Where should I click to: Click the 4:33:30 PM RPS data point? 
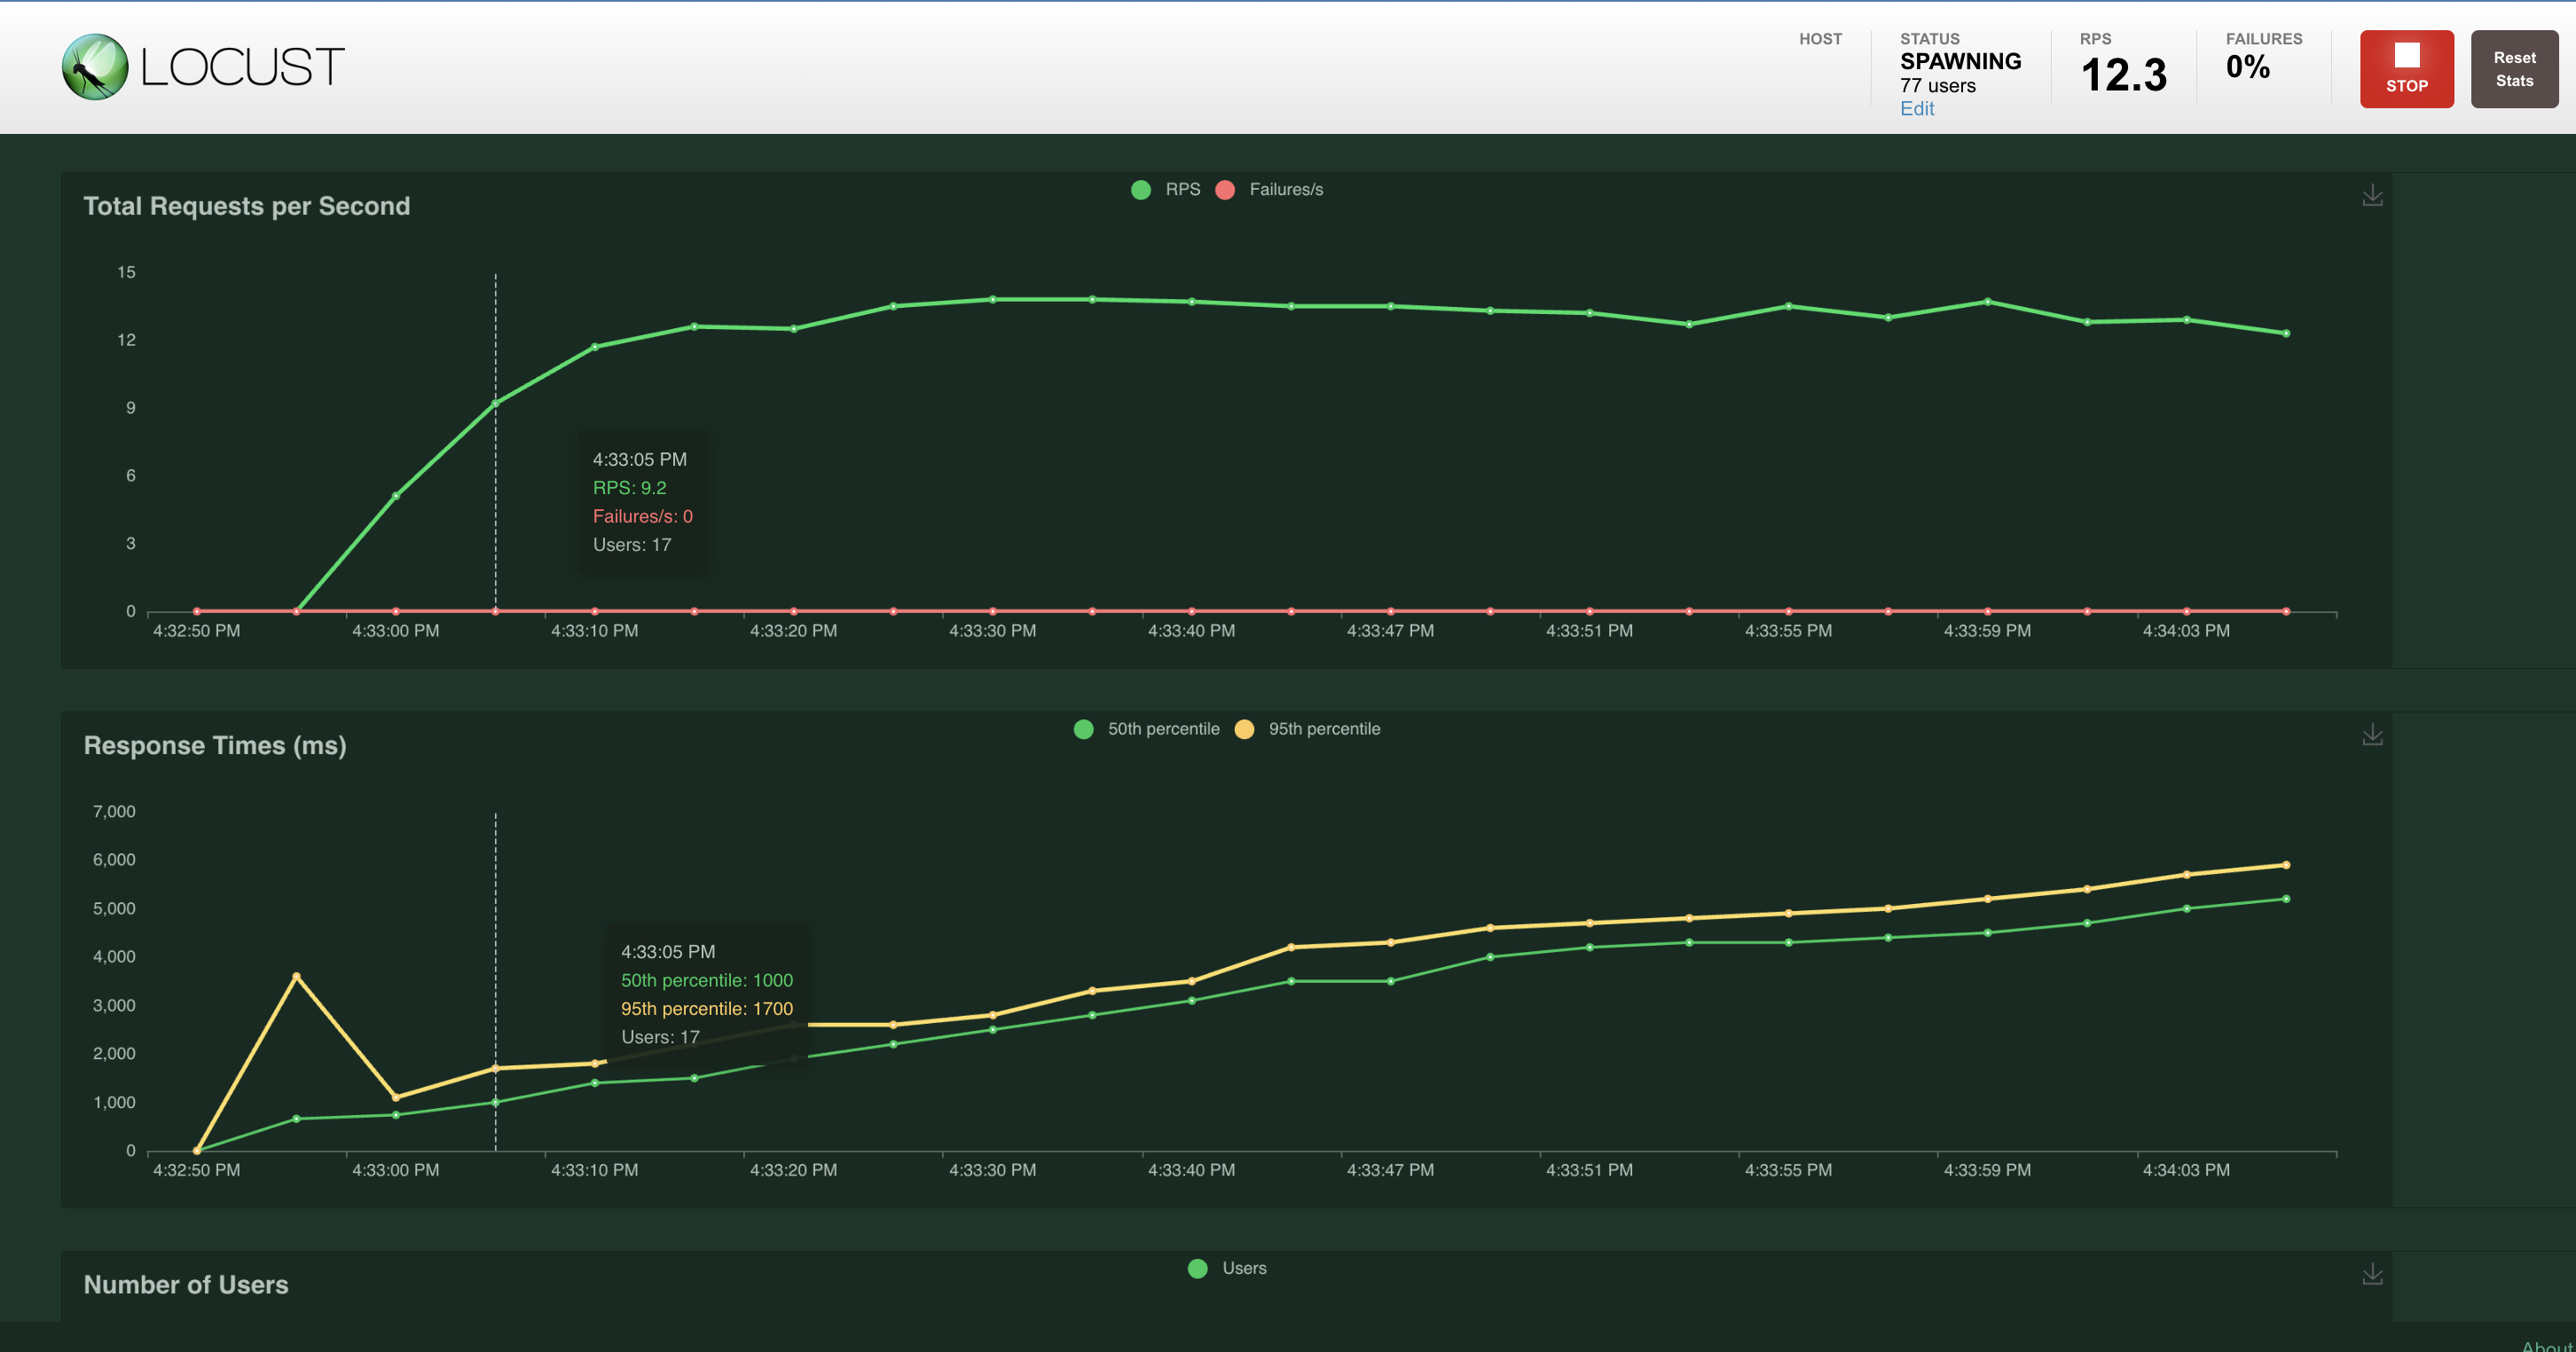992,299
